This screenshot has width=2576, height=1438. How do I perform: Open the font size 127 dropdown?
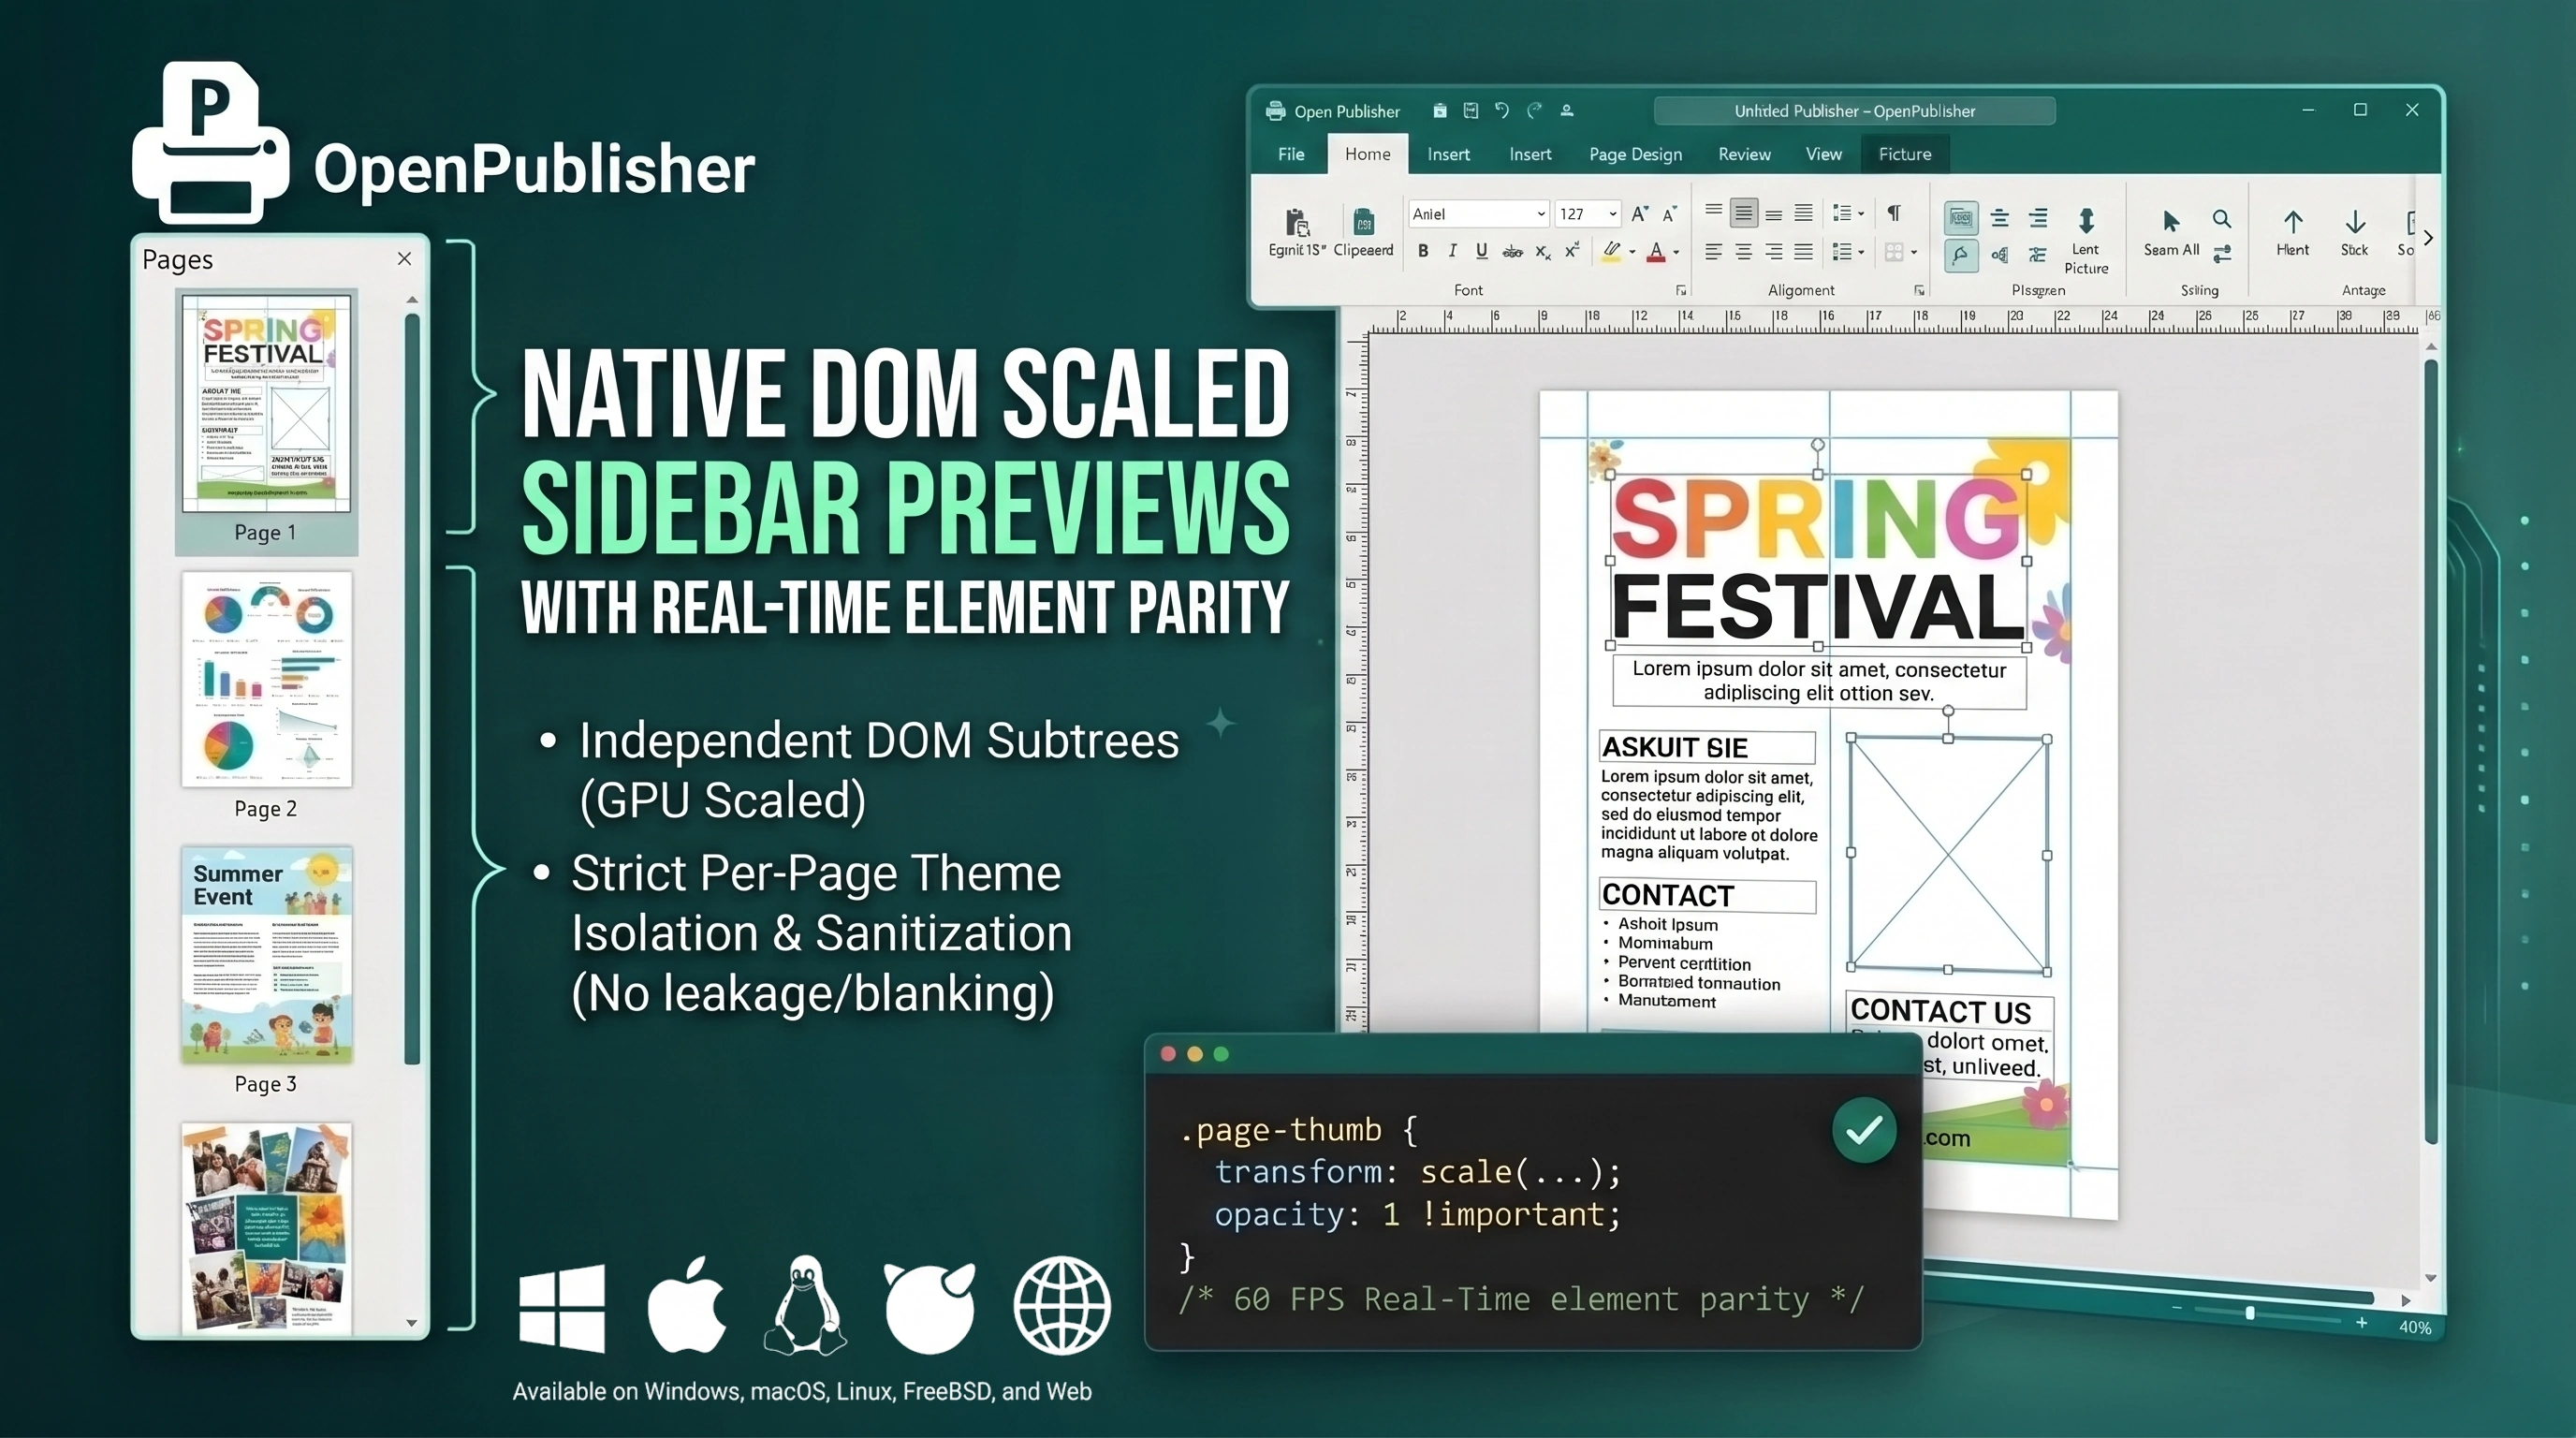click(1588, 214)
